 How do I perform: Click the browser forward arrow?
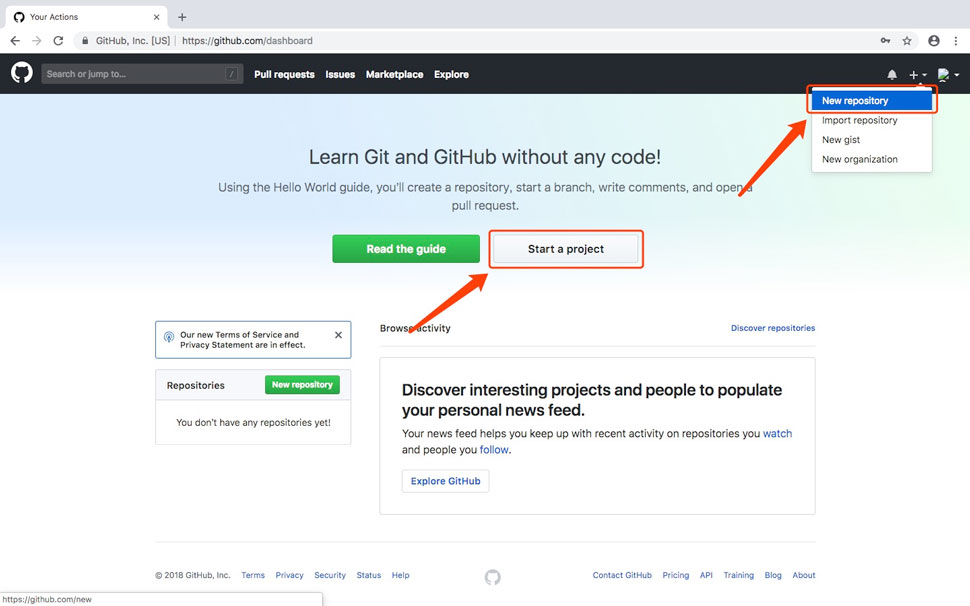click(x=36, y=41)
